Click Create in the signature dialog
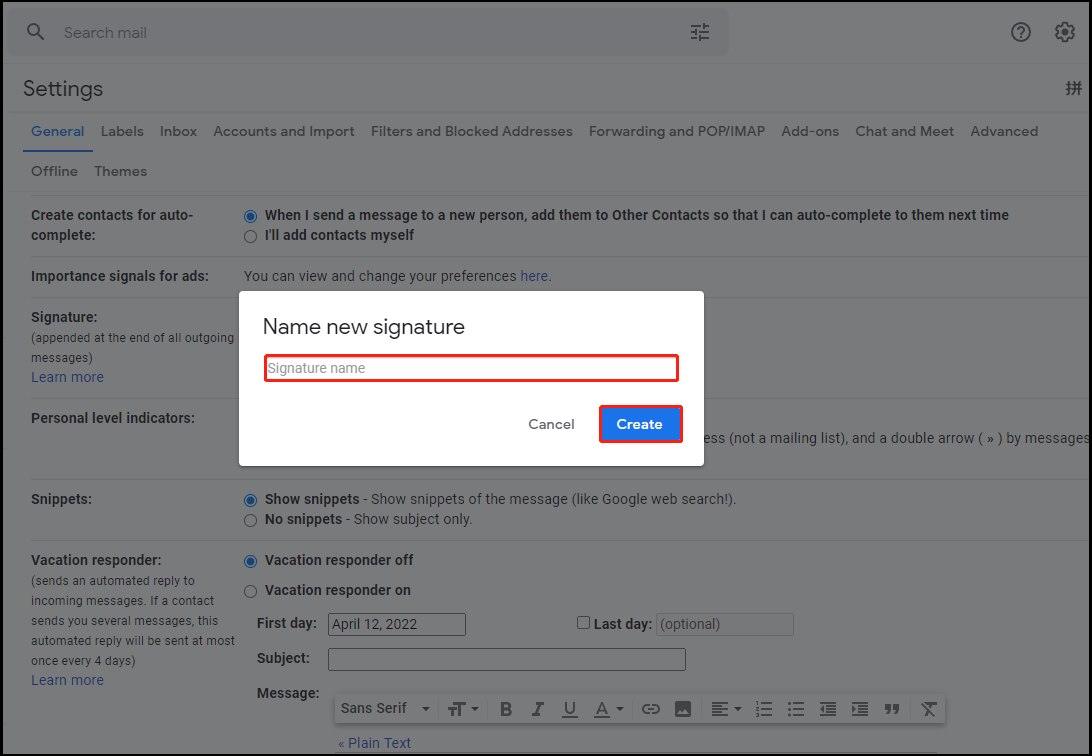 (640, 424)
